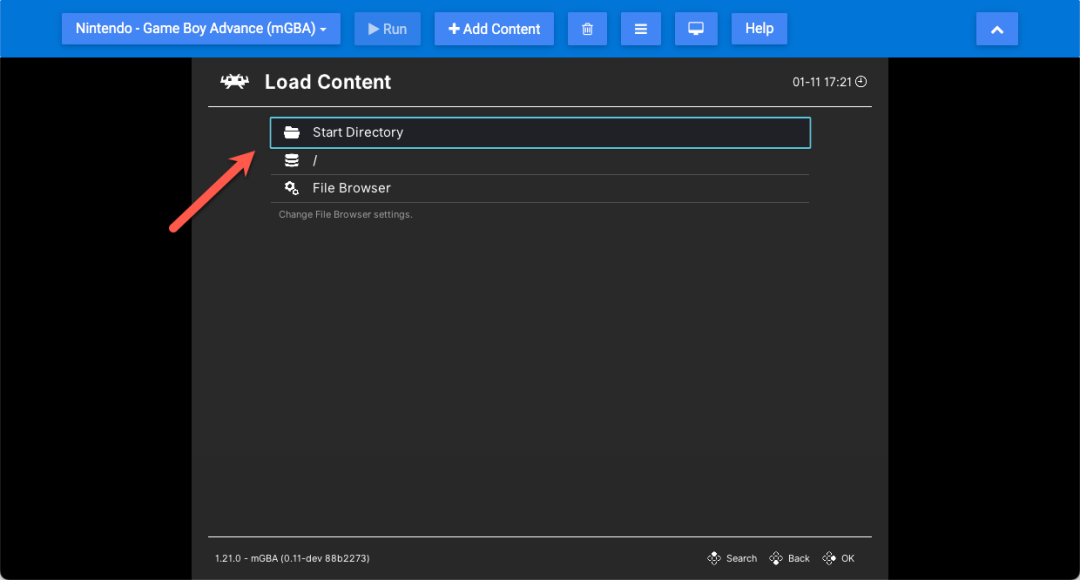Open the File Browser settings entry

coord(540,188)
